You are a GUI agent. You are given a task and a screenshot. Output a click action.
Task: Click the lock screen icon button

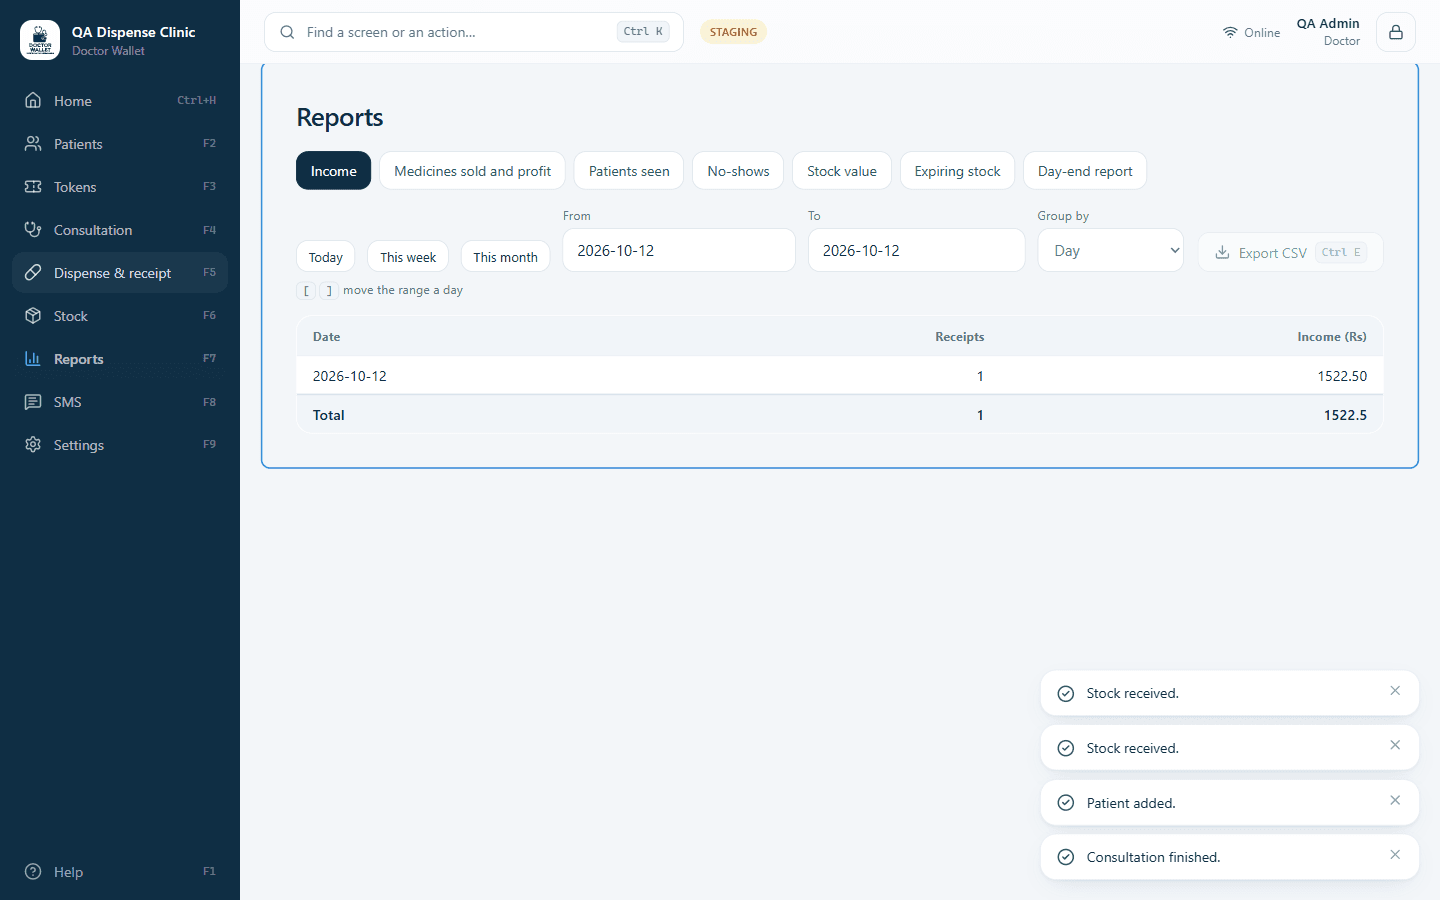pos(1396,32)
